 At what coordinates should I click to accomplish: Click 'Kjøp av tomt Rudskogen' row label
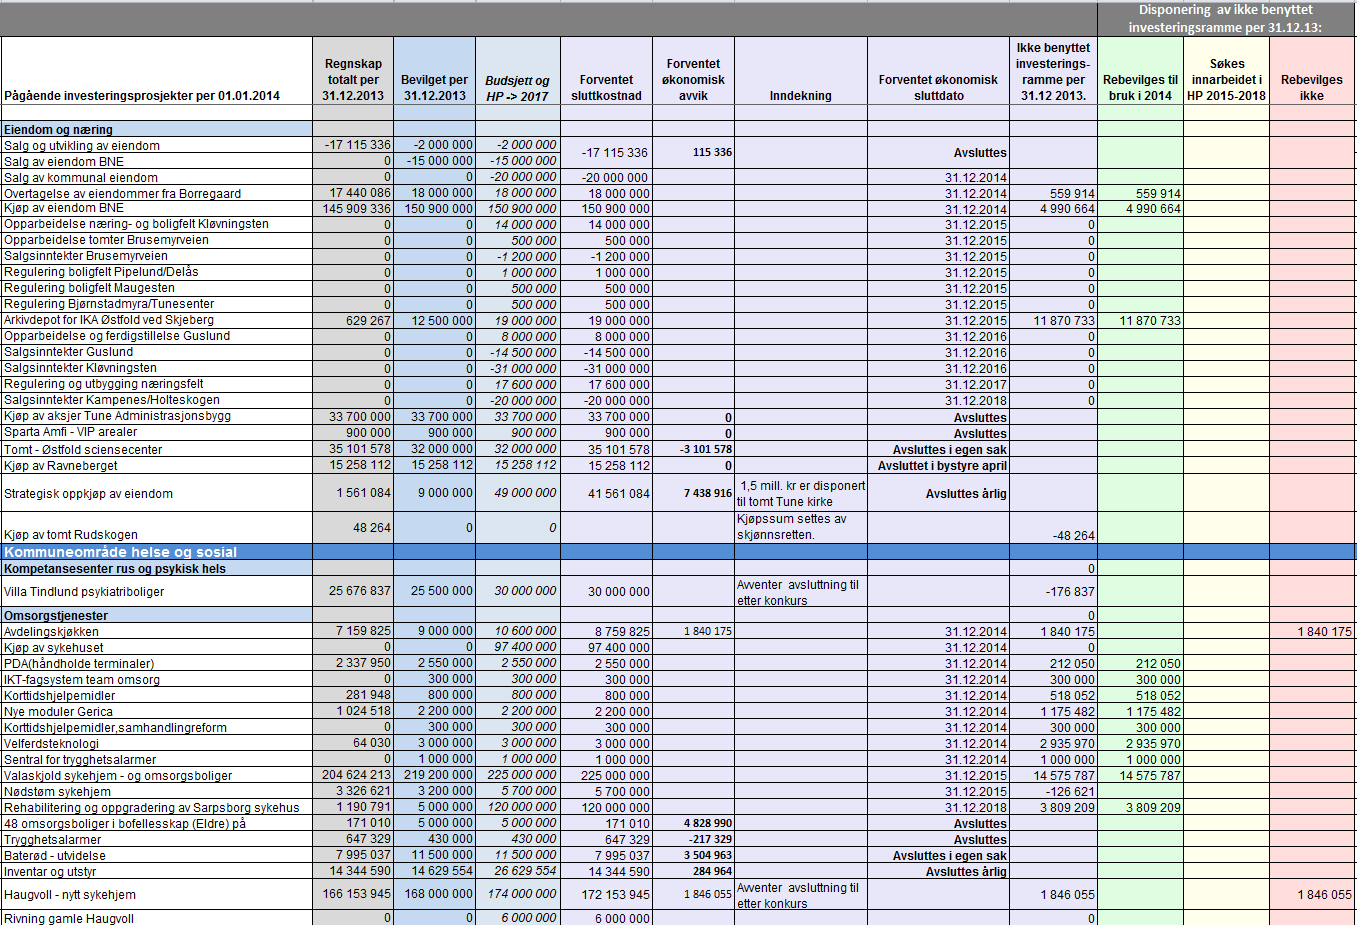click(71, 535)
